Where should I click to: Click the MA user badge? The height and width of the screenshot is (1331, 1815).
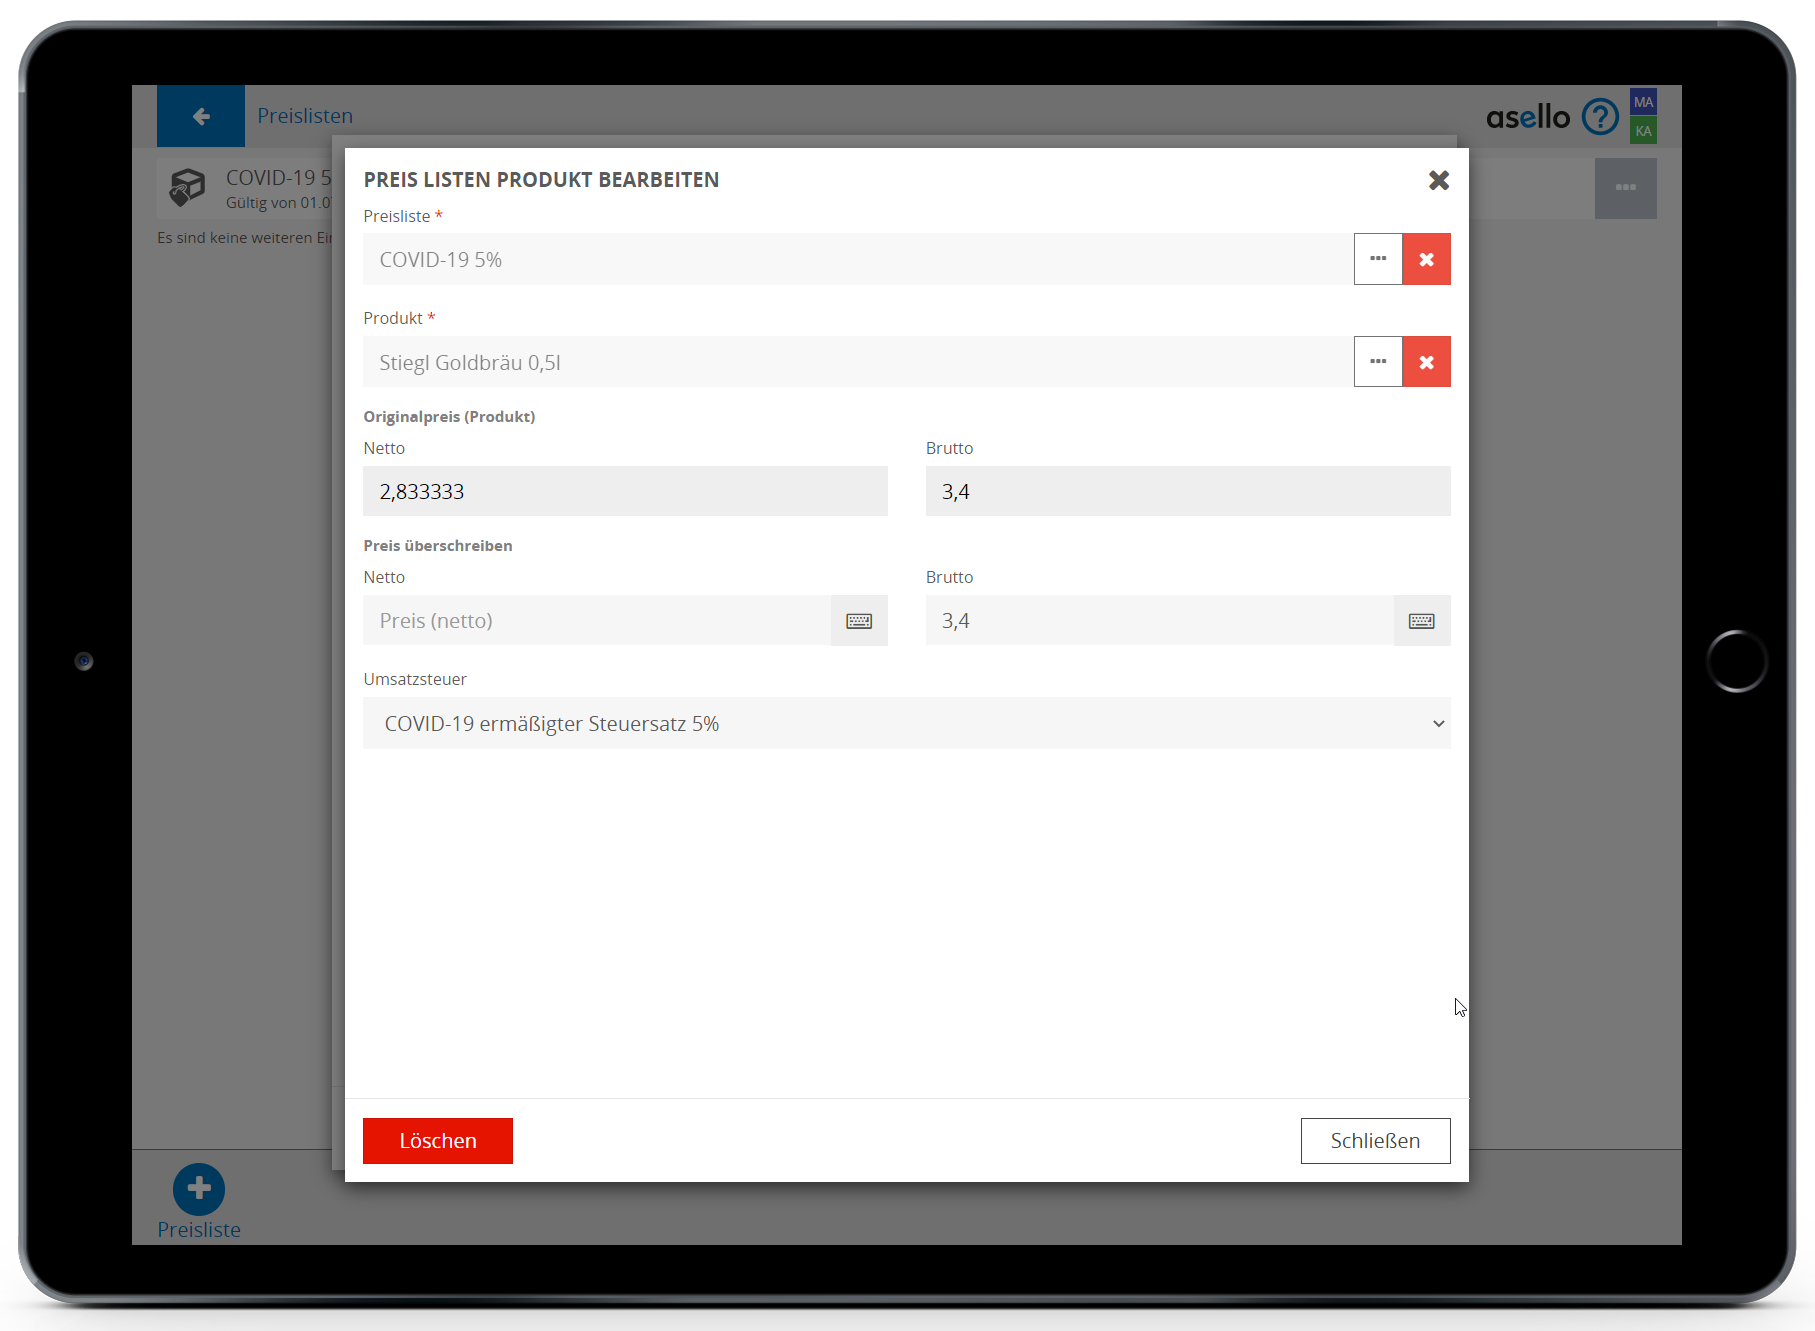pyautogui.click(x=1643, y=102)
